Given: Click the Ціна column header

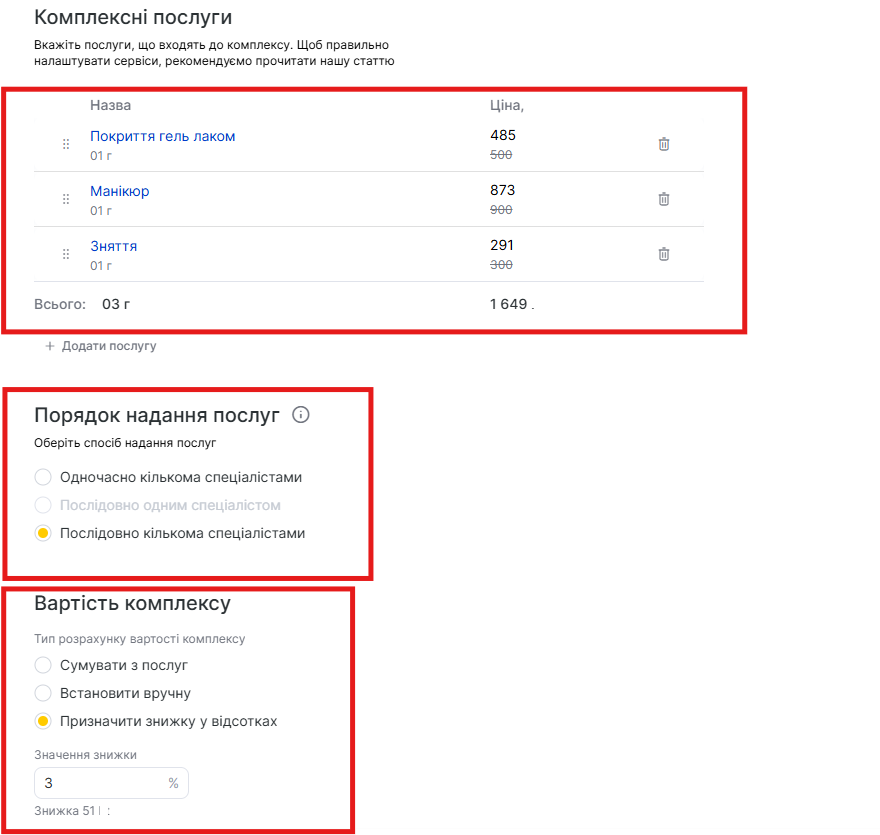Looking at the screenshot, I should [x=506, y=105].
